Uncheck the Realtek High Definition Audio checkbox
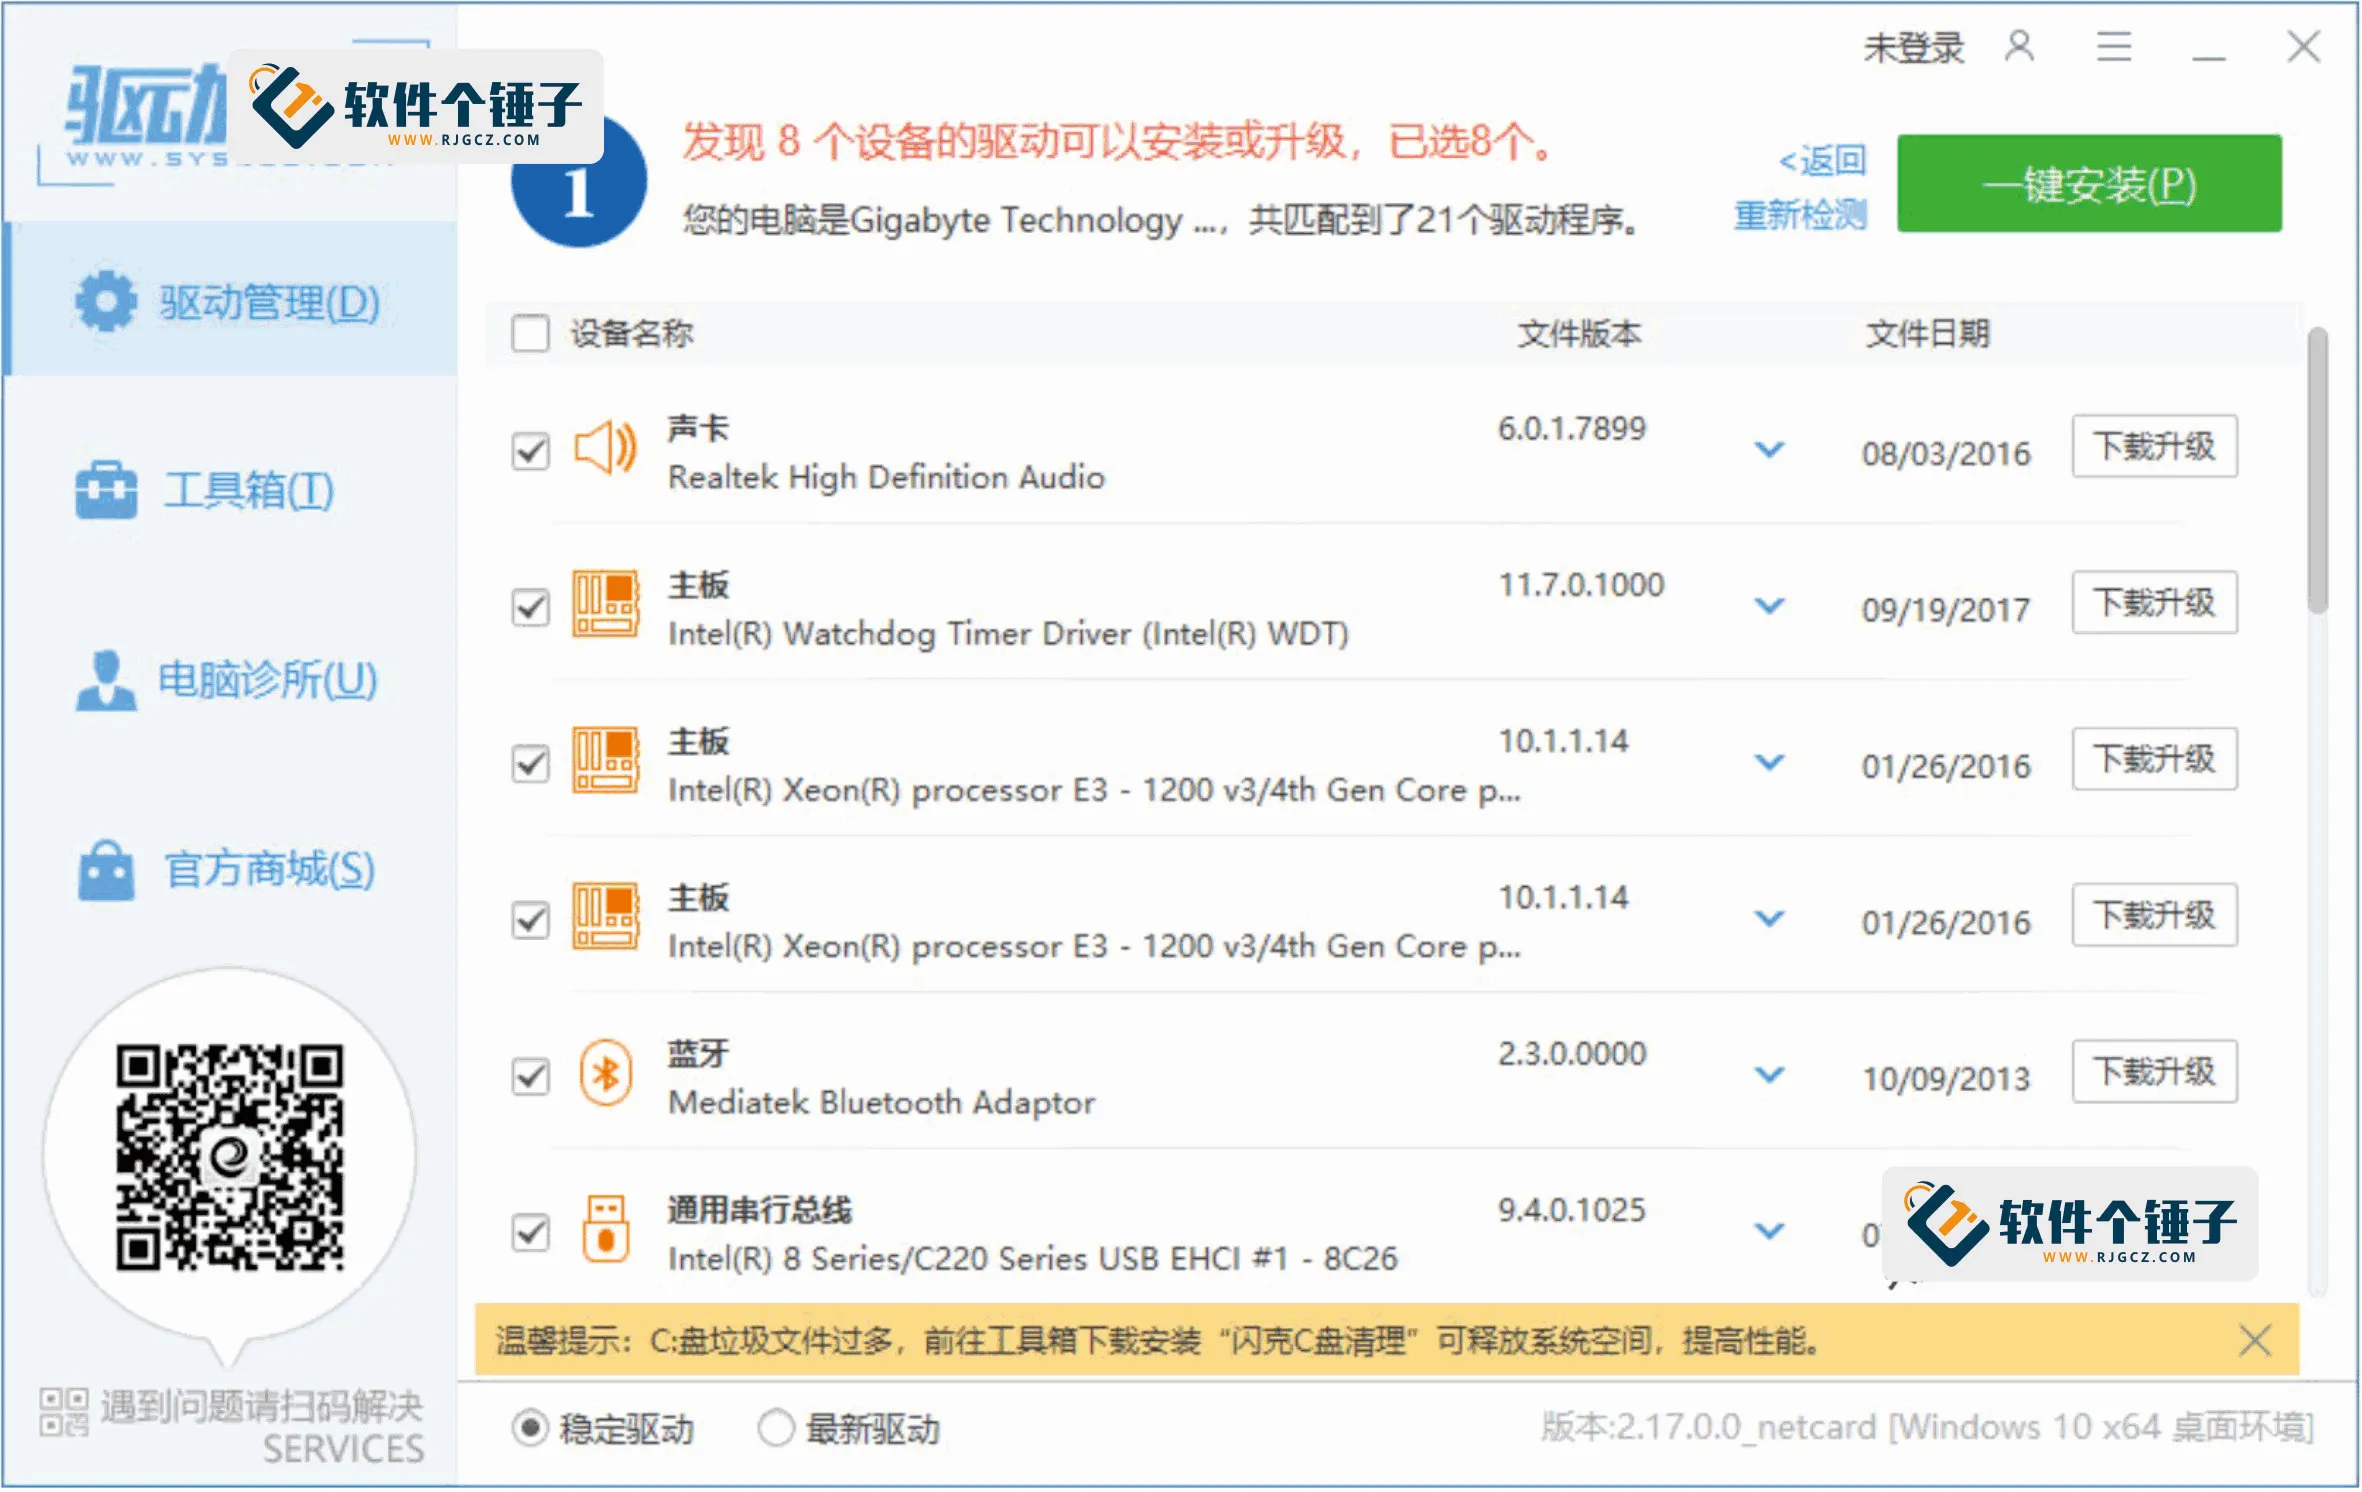 530,451
